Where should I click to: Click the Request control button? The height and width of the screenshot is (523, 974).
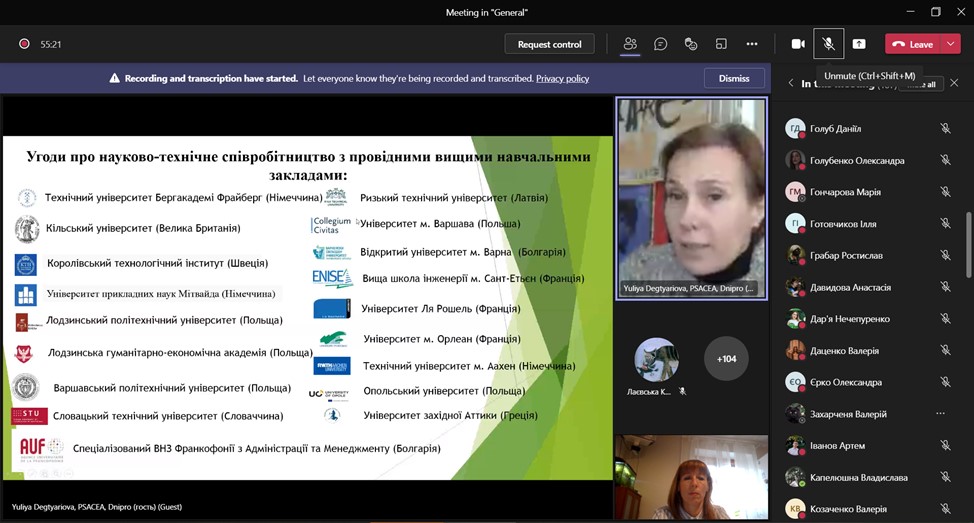click(x=549, y=44)
